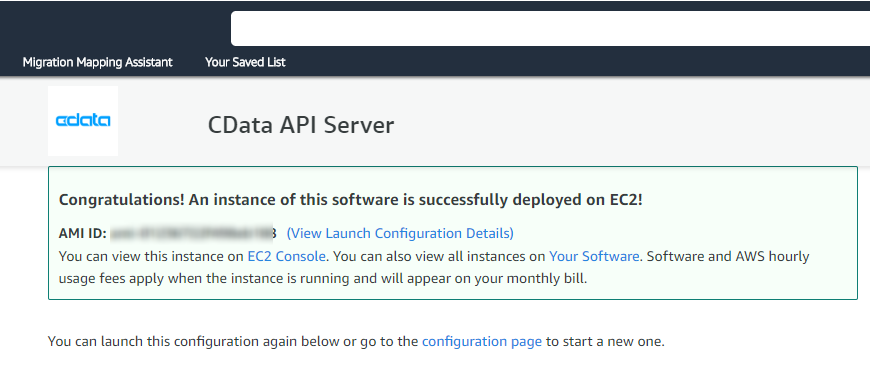This screenshot has height=366, width=870.
Task: Open Migration Mapping Assistant
Action: point(98,62)
